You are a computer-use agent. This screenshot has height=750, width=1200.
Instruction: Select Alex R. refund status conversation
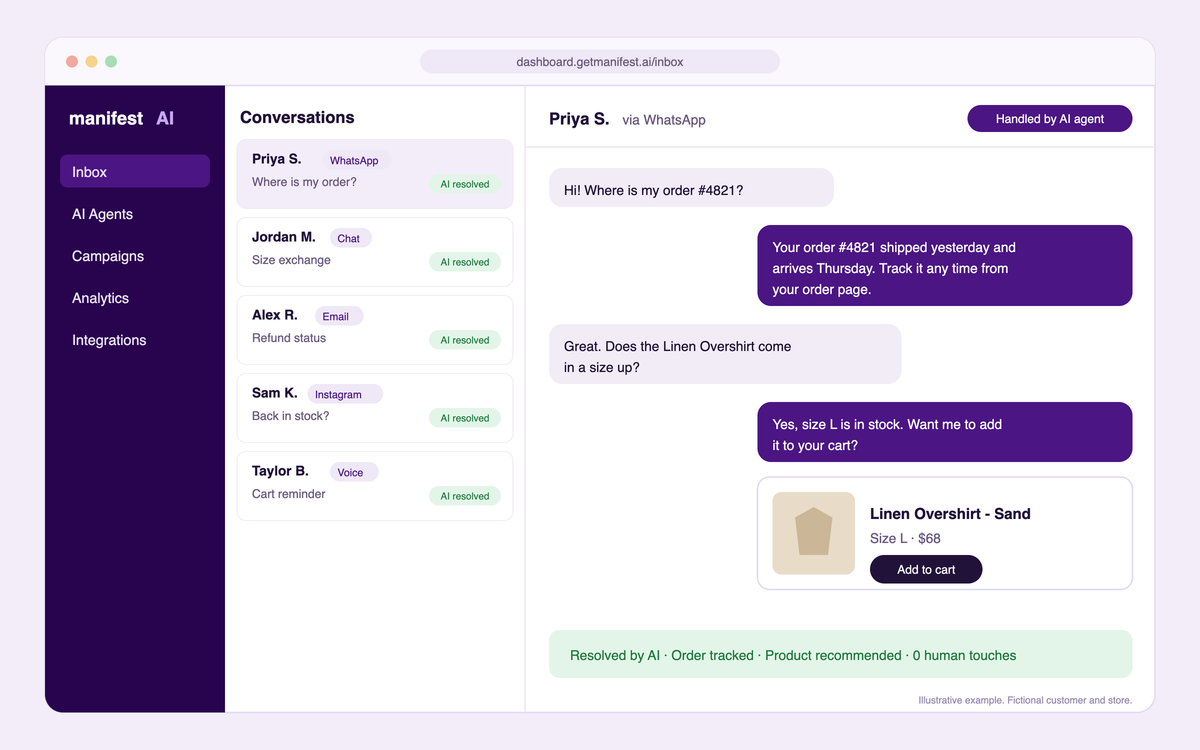pyautogui.click(x=375, y=330)
